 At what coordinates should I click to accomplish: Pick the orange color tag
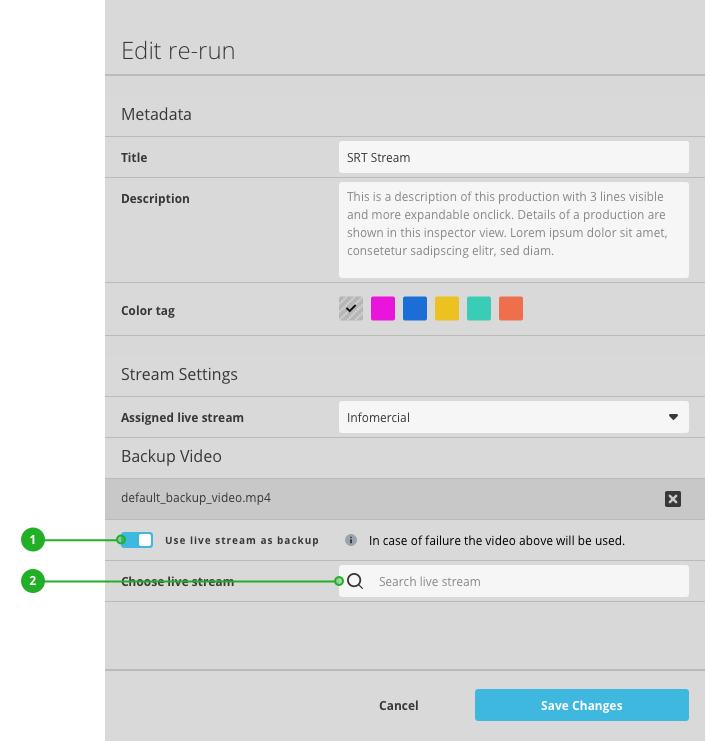click(x=511, y=309)
